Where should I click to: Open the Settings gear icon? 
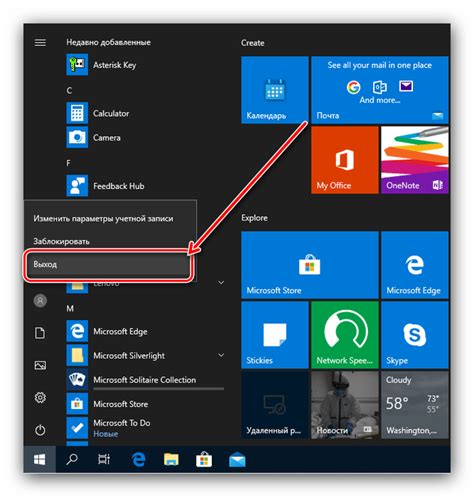(40, 398)
